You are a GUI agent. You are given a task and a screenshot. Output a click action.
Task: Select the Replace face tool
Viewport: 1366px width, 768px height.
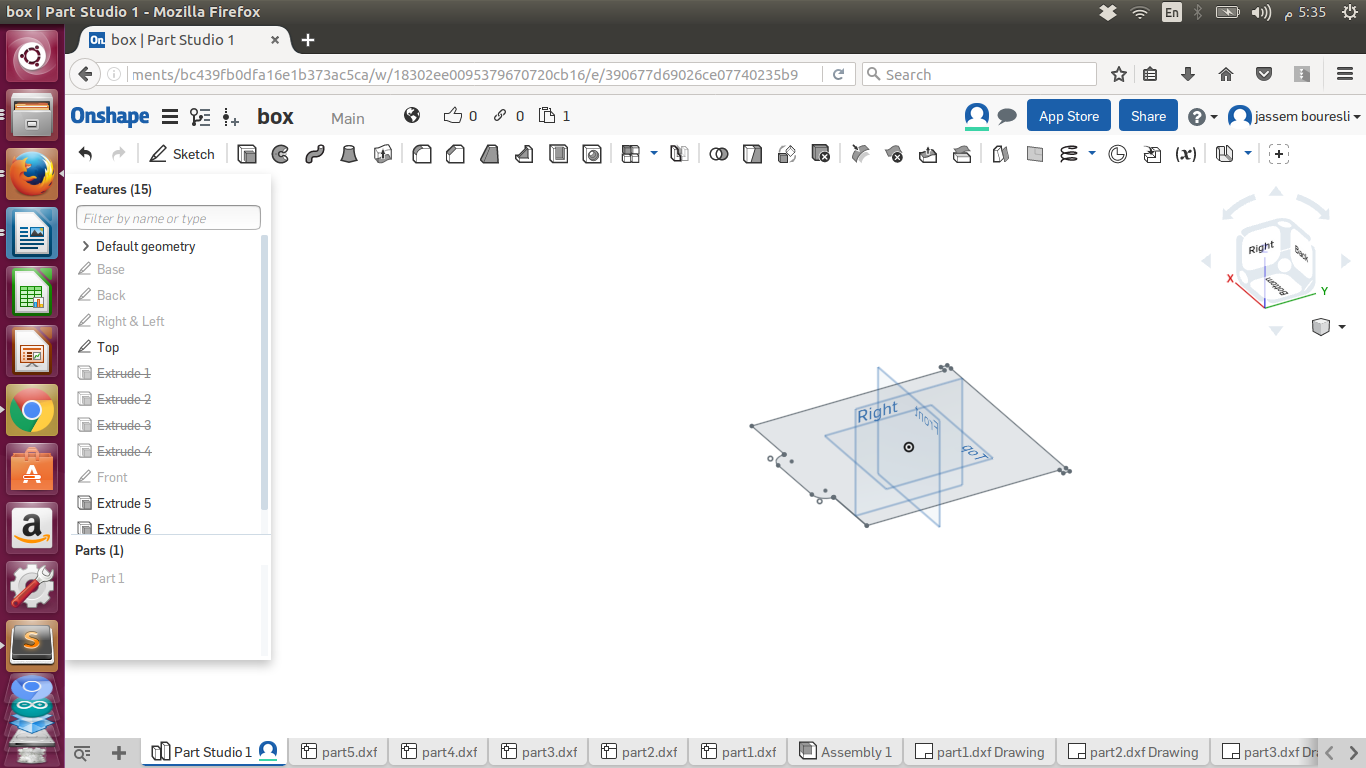pos(962,154)
